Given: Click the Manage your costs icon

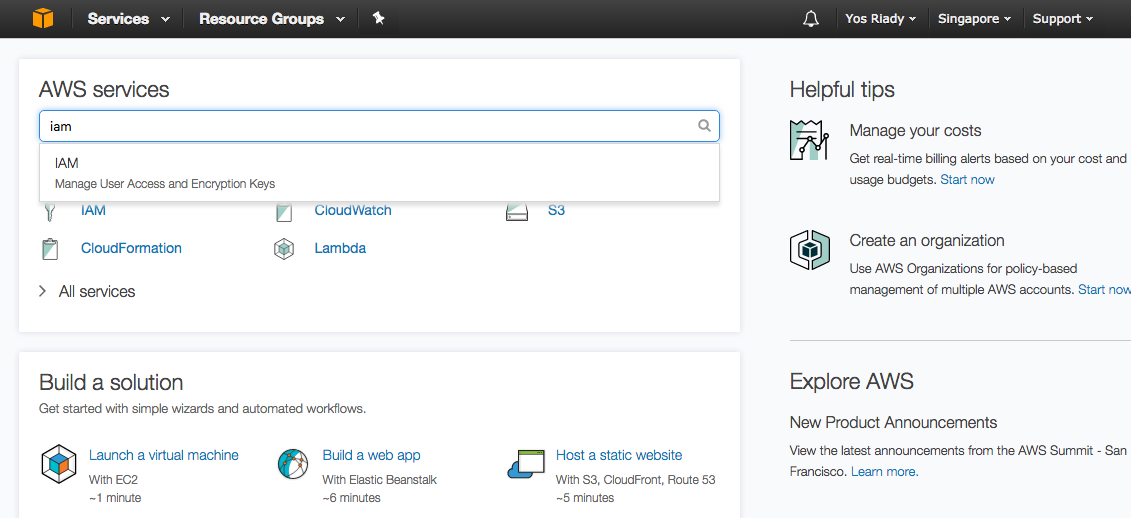Looking at the screenshot, I should click(x=810, y=140).
